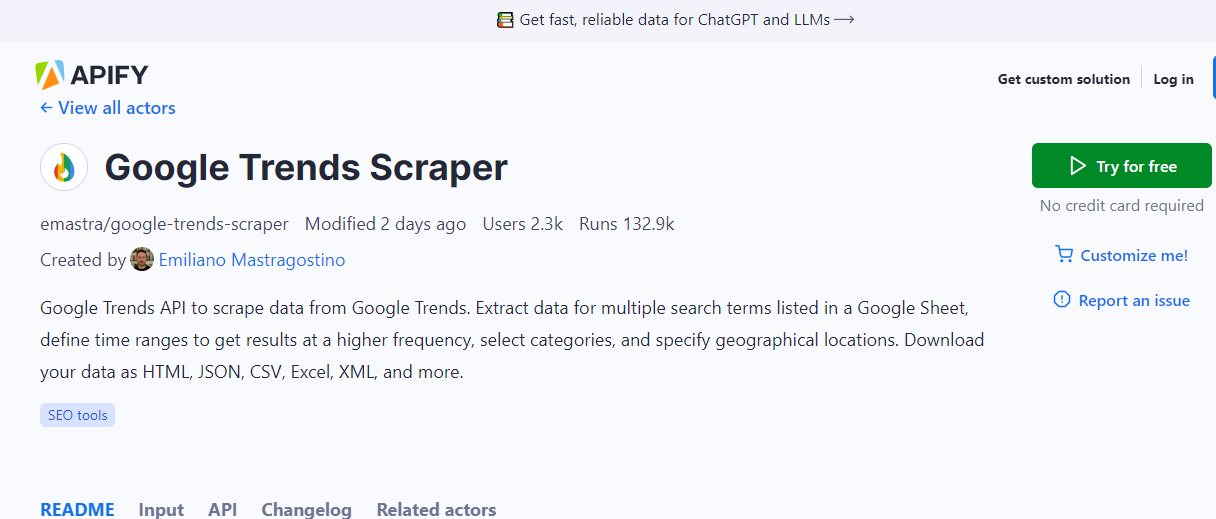1216x519 pixels.
Task: Click the exclamation icon beside Report an issue
Action: [x=1062, y=300]
